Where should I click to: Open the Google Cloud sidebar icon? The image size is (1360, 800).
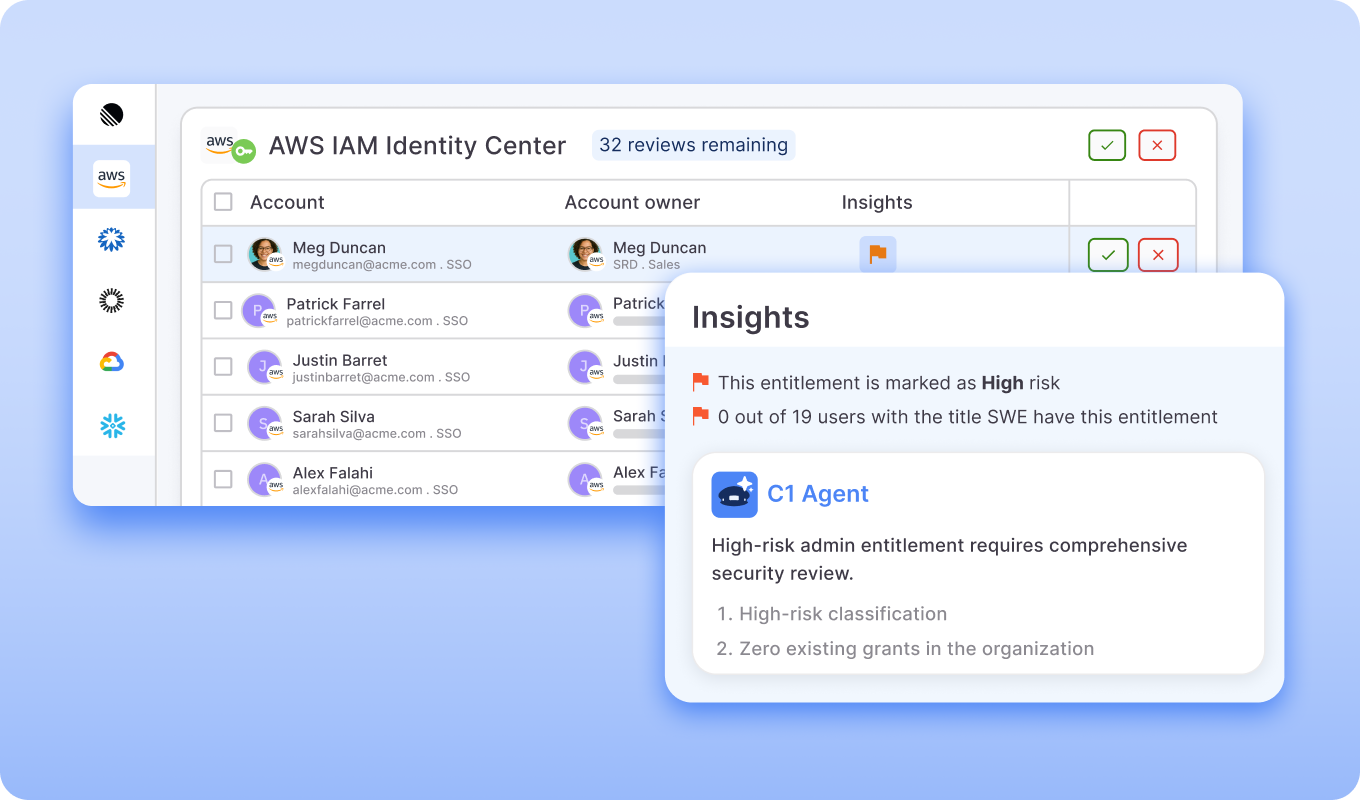112,362
